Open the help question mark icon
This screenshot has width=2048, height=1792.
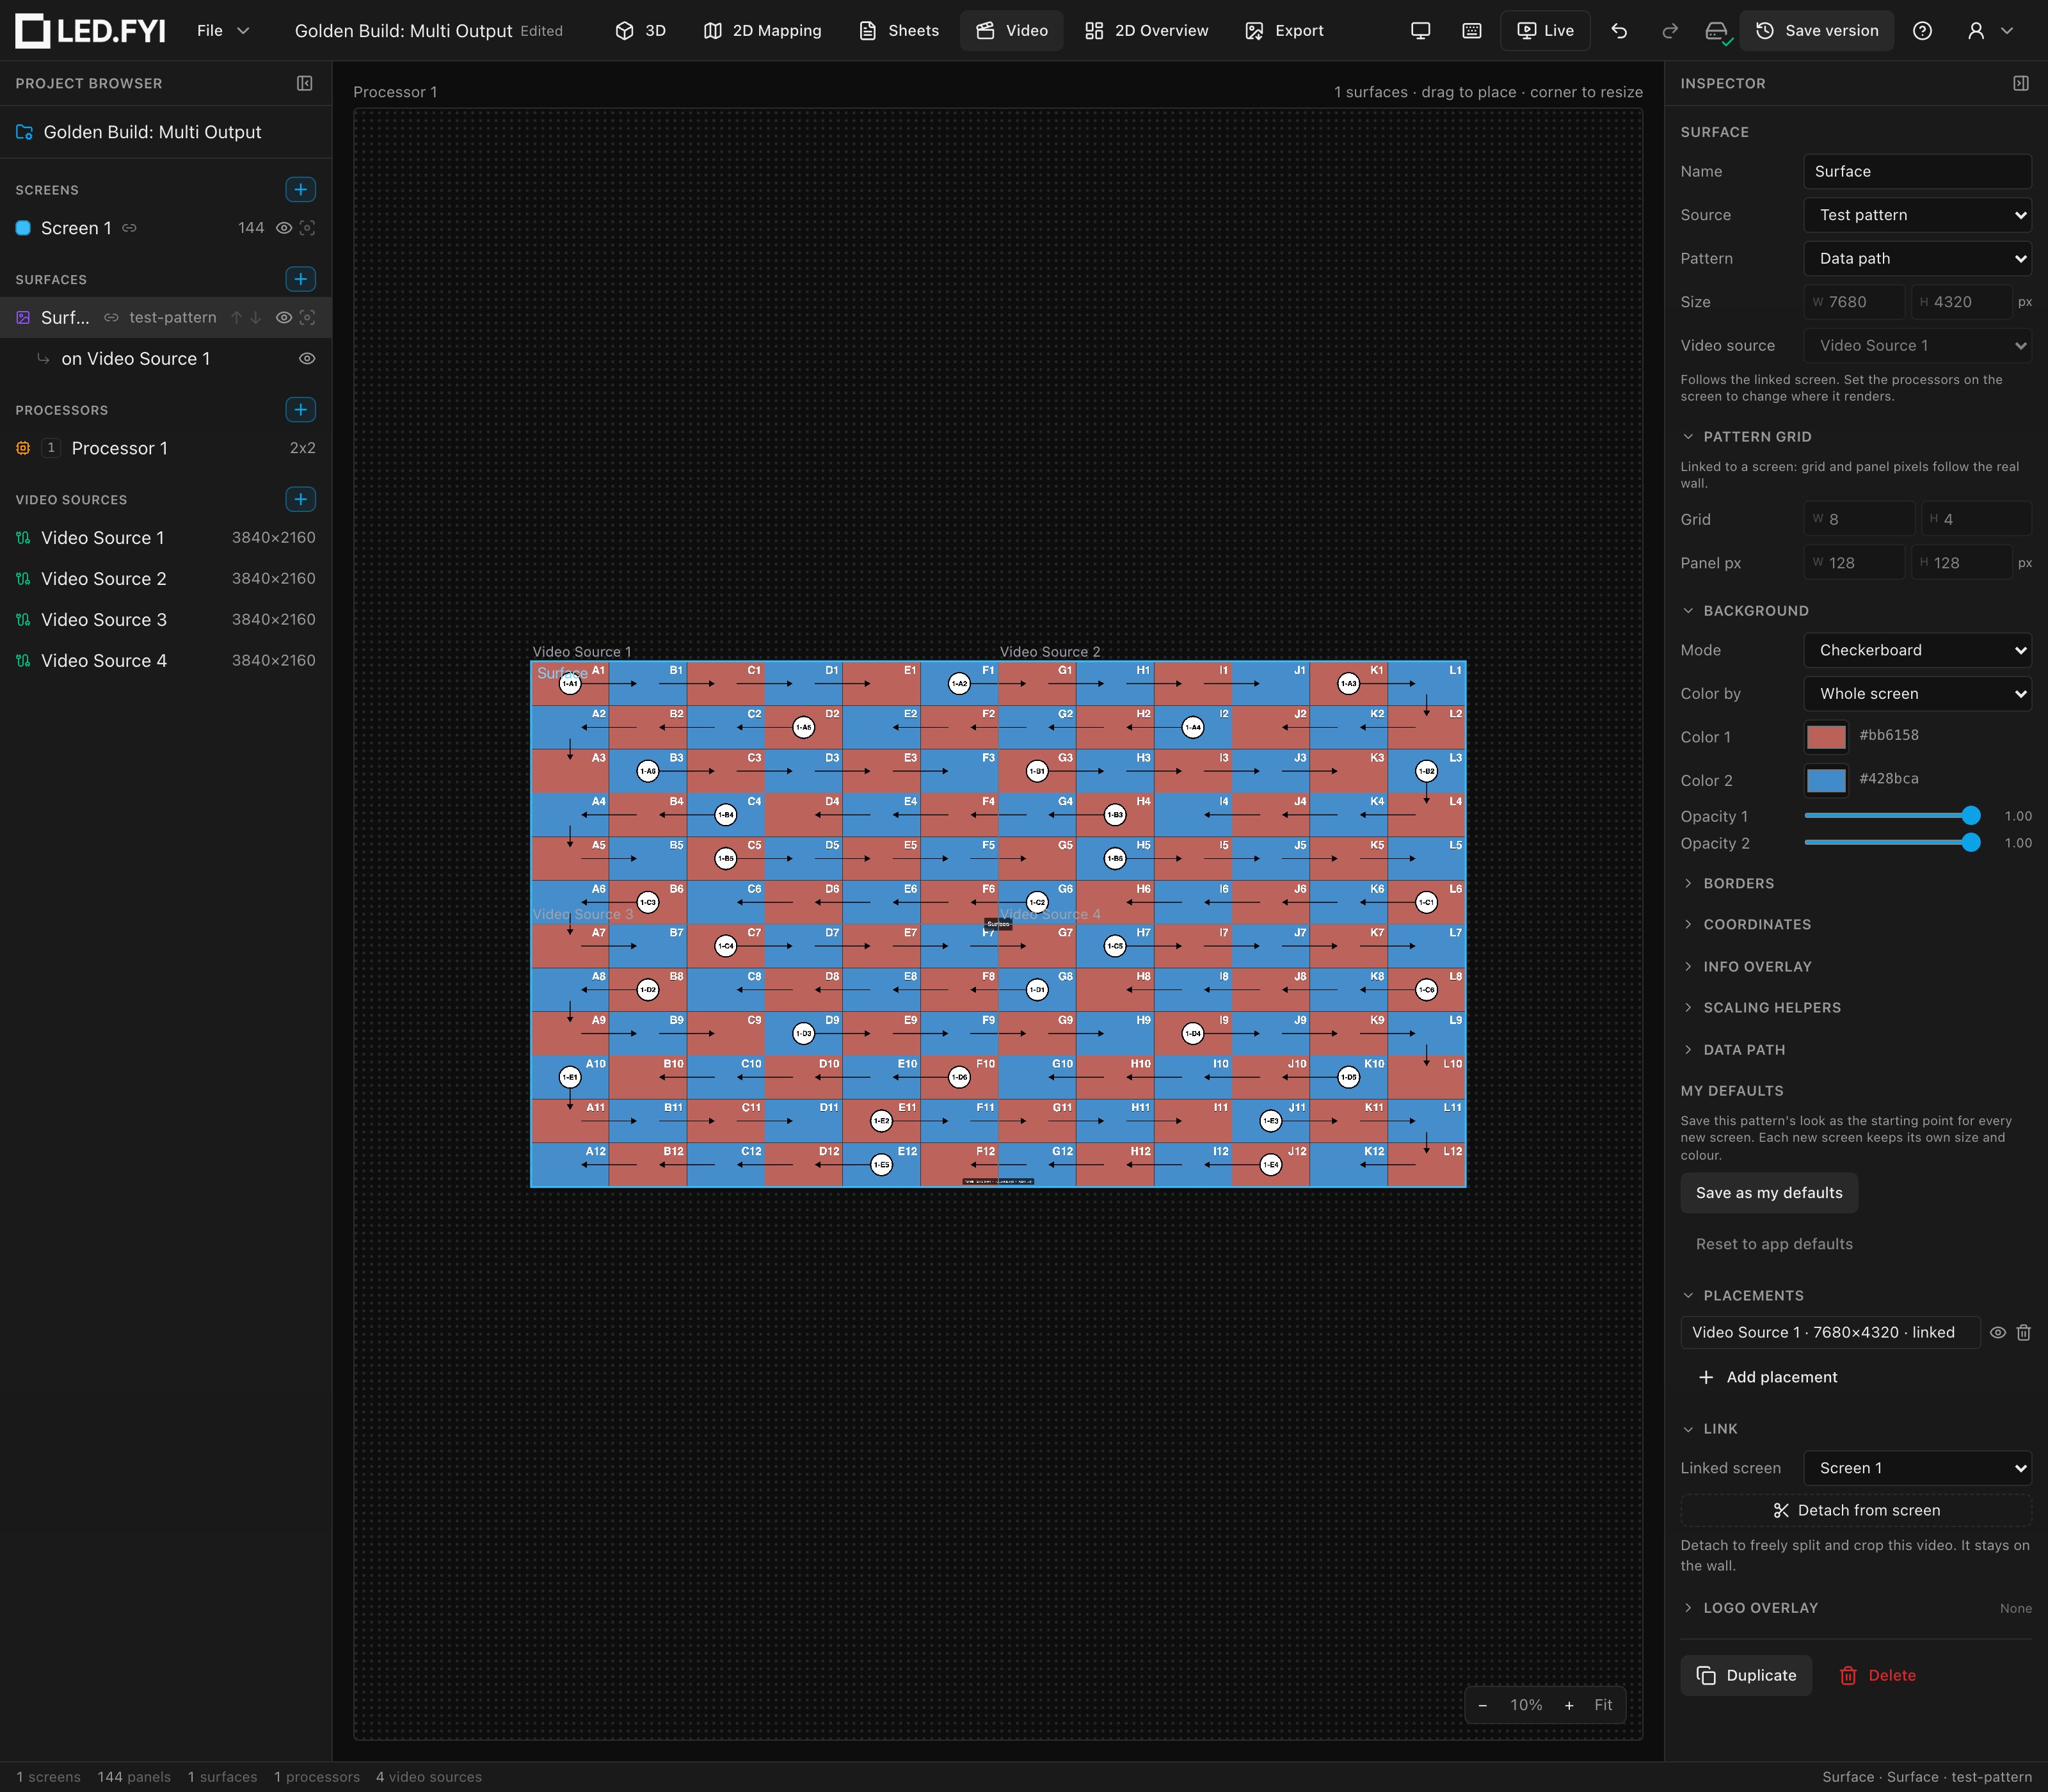pos(1922,31)
